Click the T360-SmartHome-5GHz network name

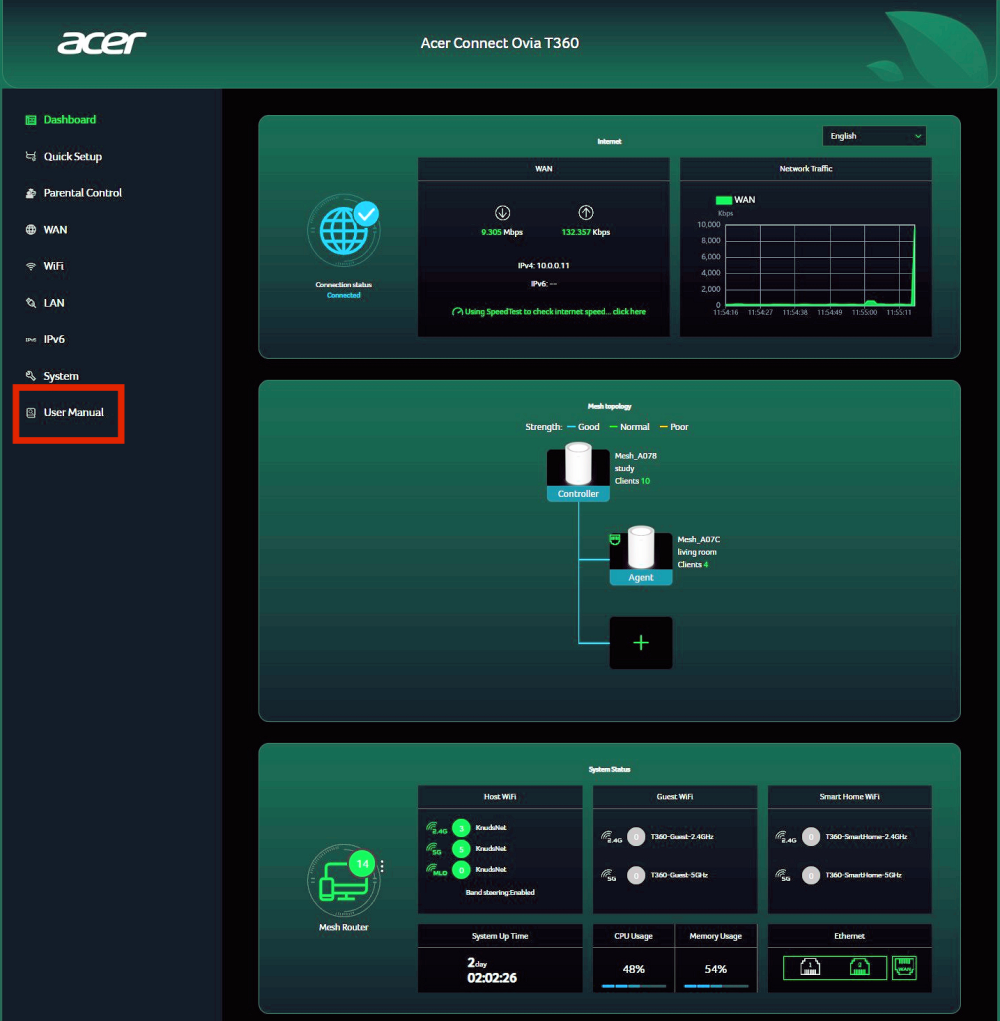[863, 875]
